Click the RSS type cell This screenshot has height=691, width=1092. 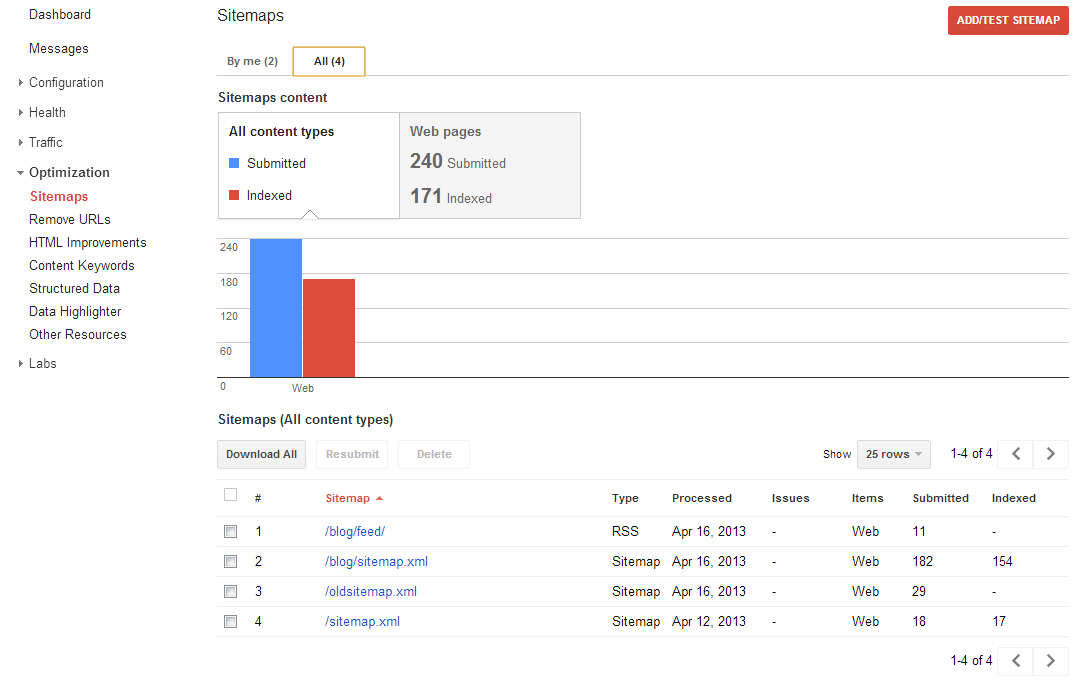coord(625,531)
